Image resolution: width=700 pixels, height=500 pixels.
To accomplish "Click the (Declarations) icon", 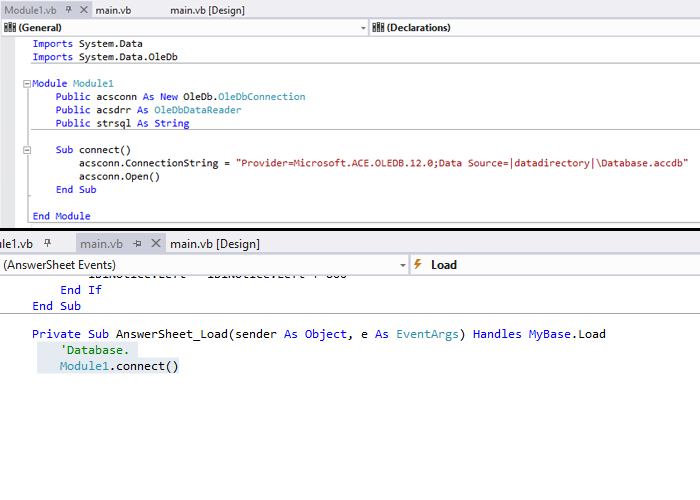I will coord(378,28).
